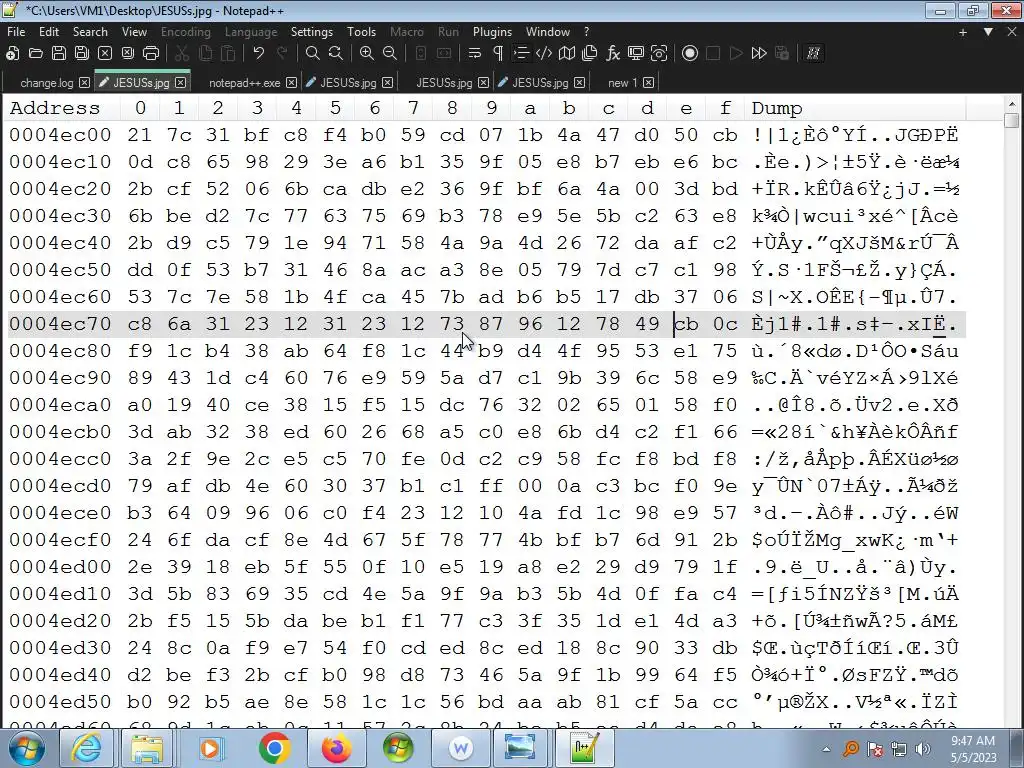The width and height of the screenshot is (1024, 768).
Task: Show hidden tray icons arrow
Action: pos(826,749)
